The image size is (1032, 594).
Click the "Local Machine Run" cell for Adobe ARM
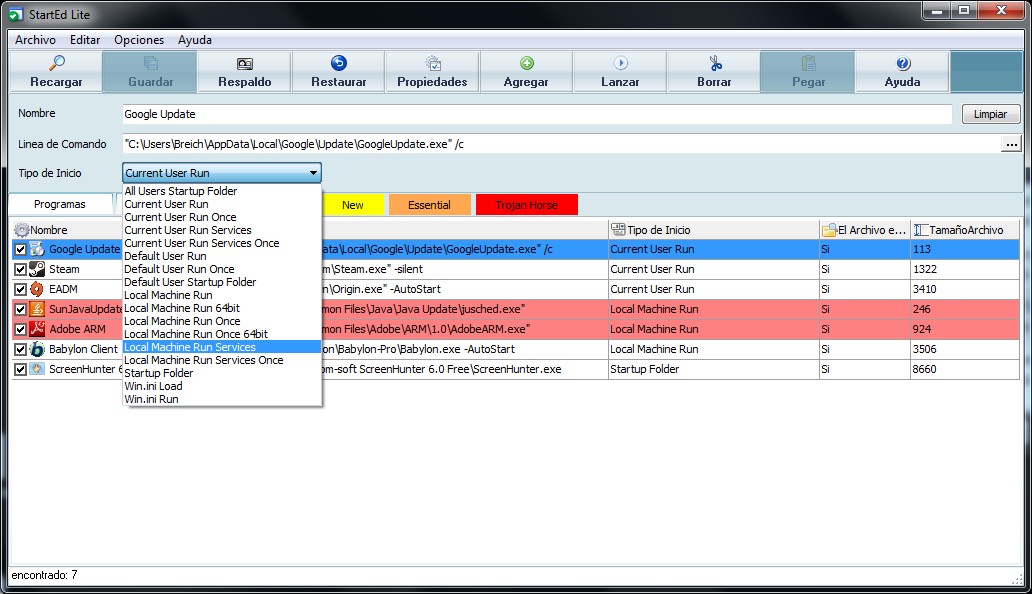point(713,329)
